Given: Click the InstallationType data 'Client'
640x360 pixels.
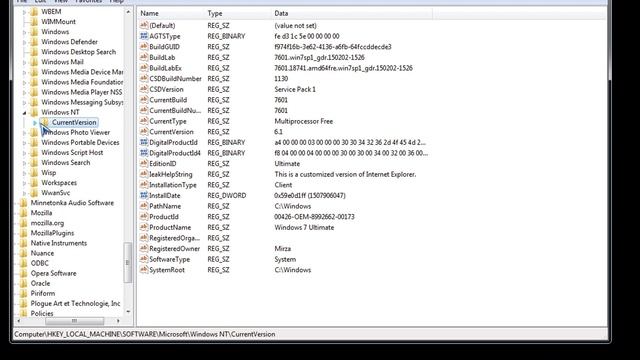Looking at the screenshot, I should tap(283, 185).
